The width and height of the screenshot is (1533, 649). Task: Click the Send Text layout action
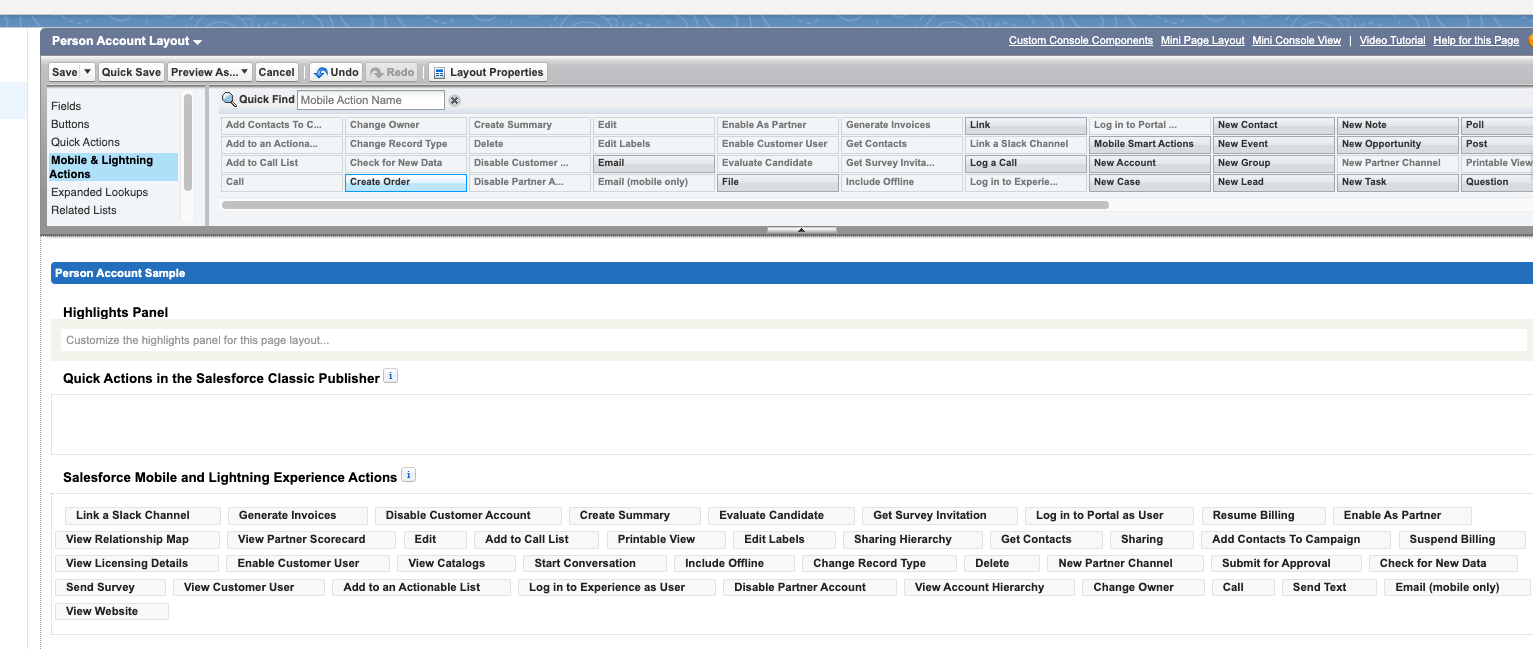(1329, 587)
